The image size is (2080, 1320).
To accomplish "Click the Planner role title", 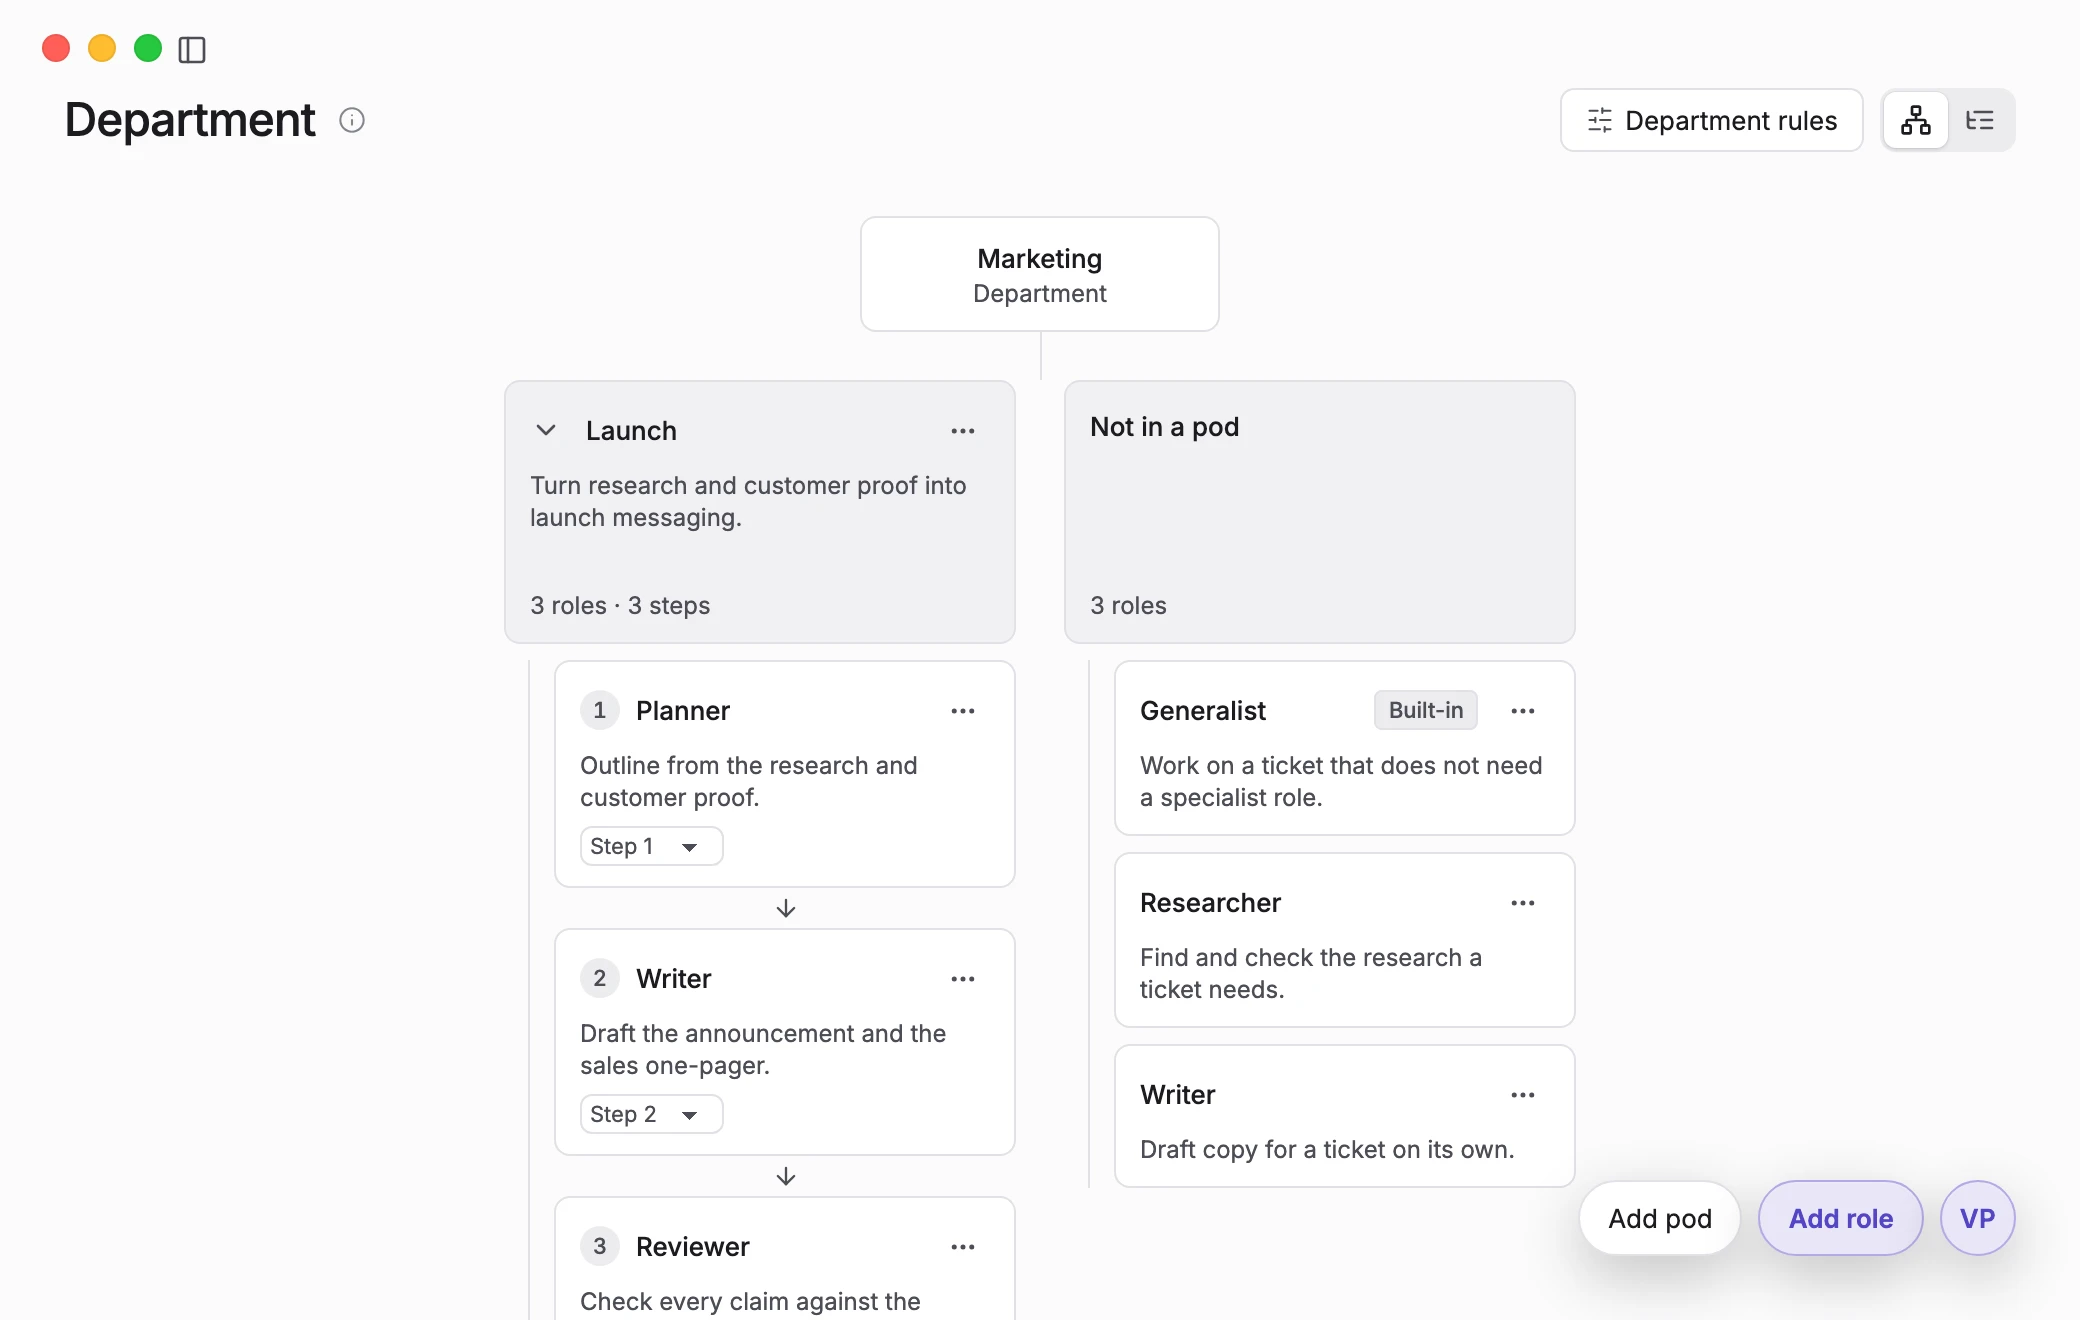I will [x=683, y=711].
